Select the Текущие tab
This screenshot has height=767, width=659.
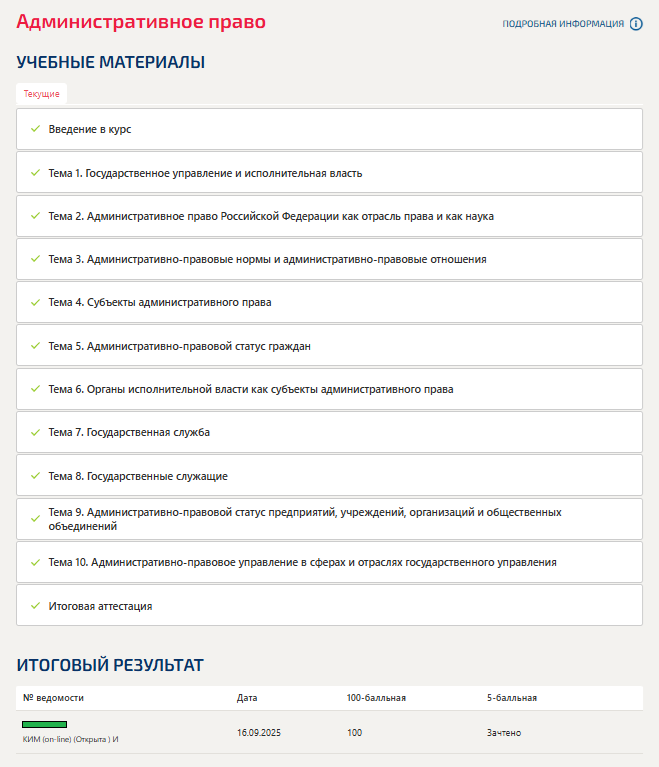(42, 94)
